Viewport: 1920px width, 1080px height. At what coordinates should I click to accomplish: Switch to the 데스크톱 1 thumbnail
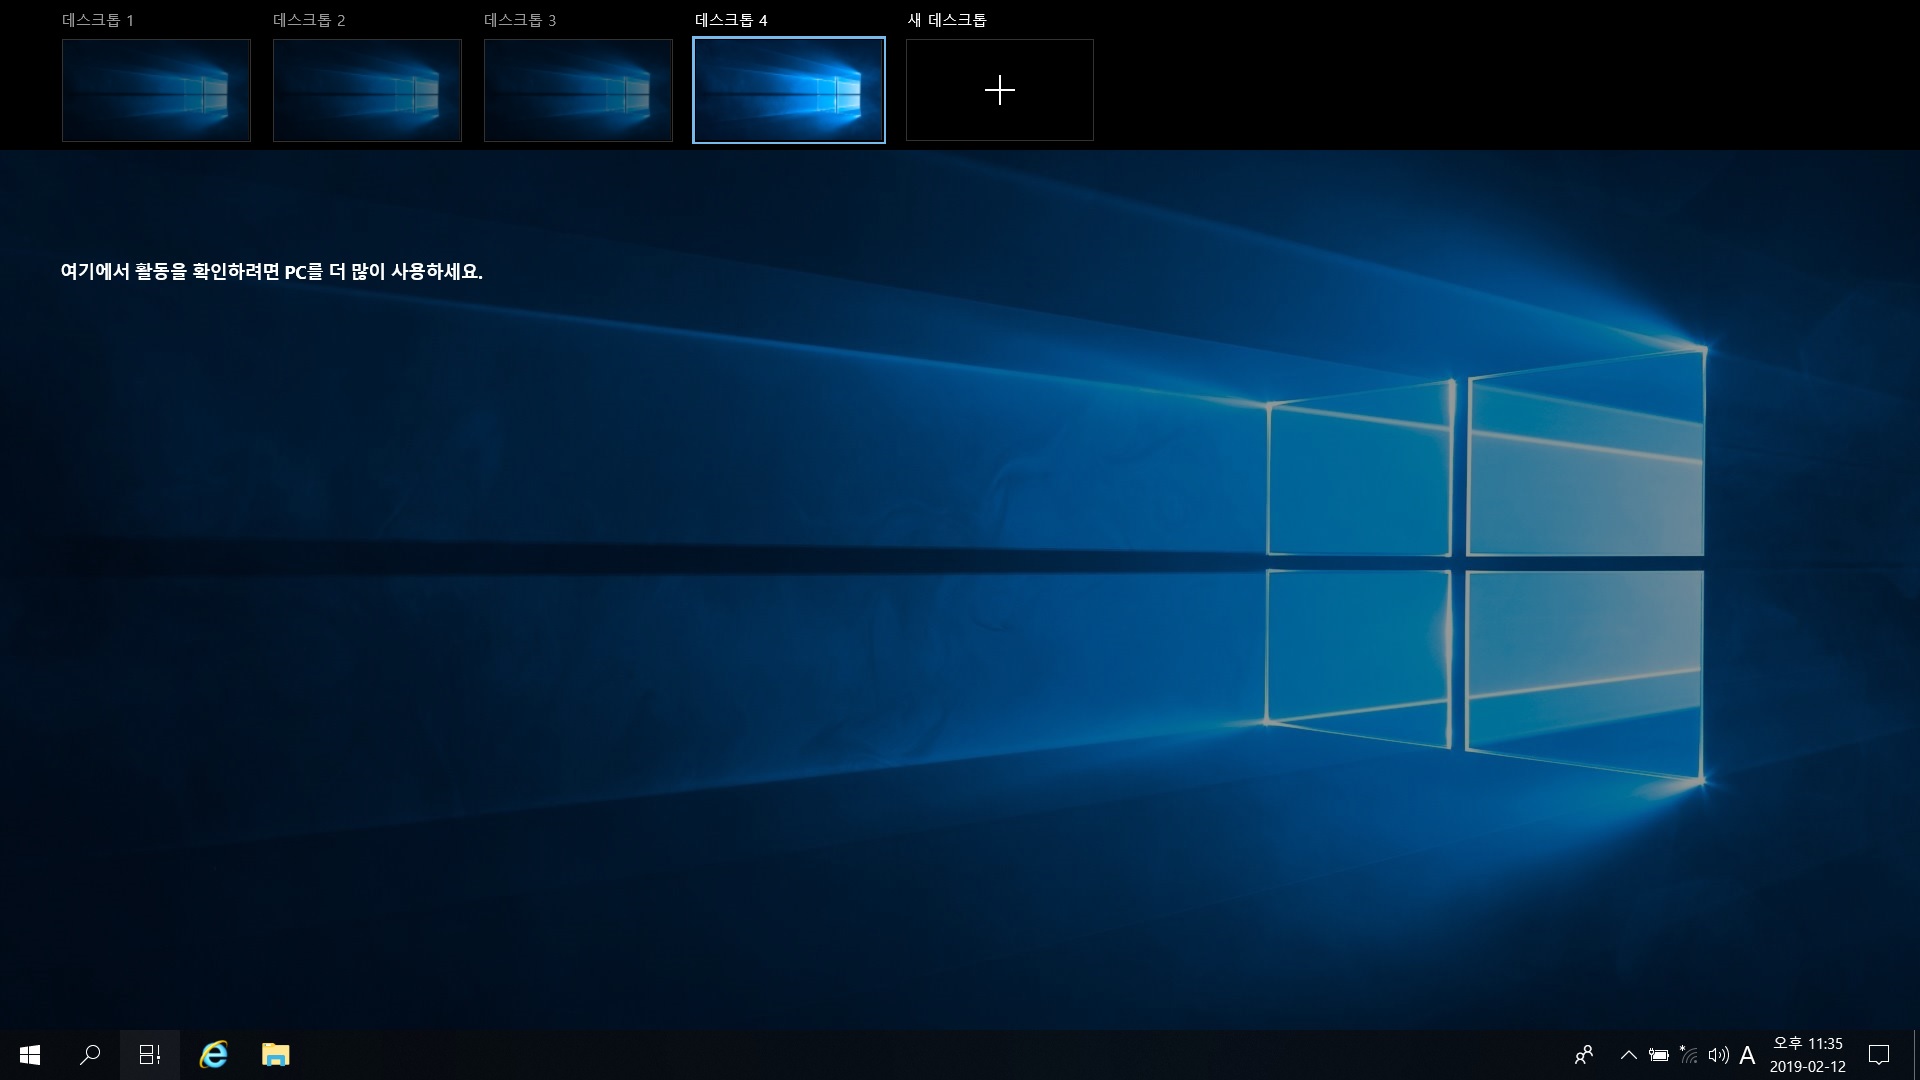tap(156, 90)
